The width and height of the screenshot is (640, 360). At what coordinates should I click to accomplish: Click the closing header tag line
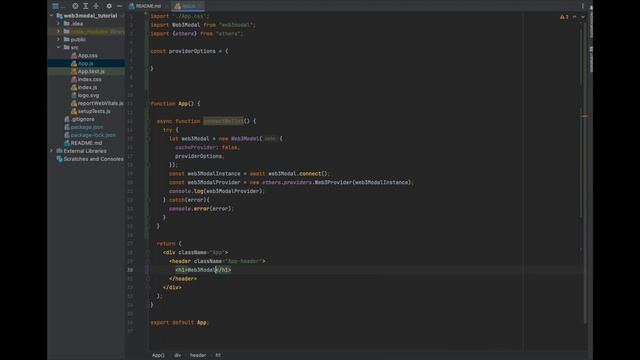(x=183, y=279)
